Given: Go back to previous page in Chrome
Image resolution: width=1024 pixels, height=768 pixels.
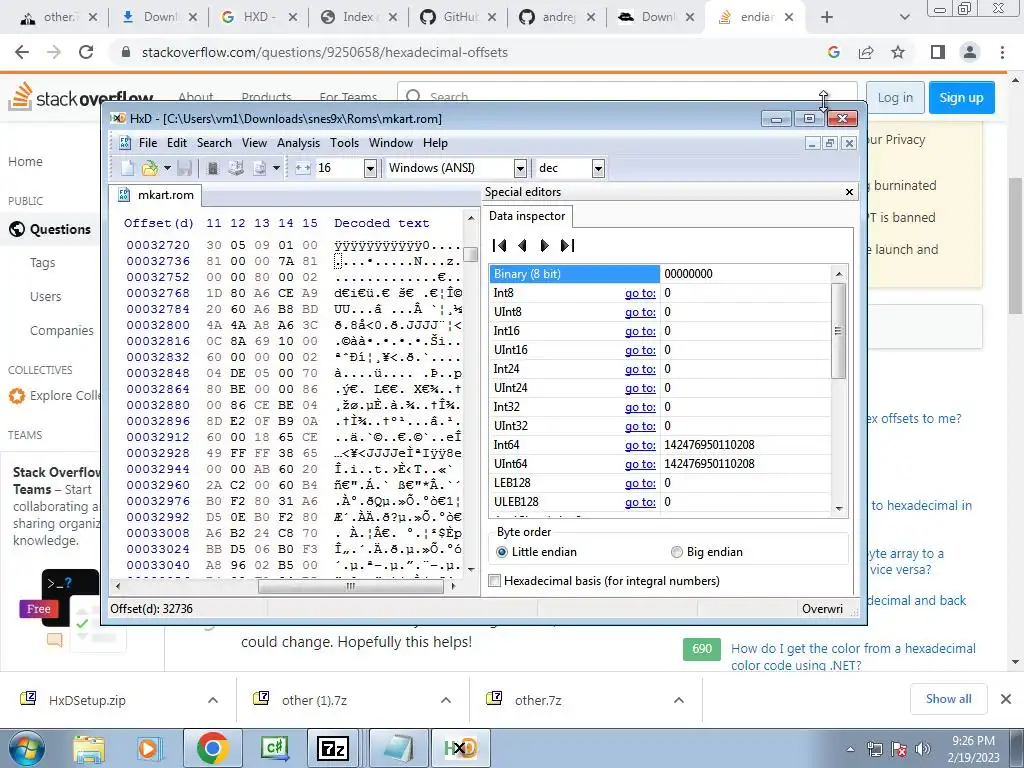Looking at the screenshot, I should tap(22, 52).
